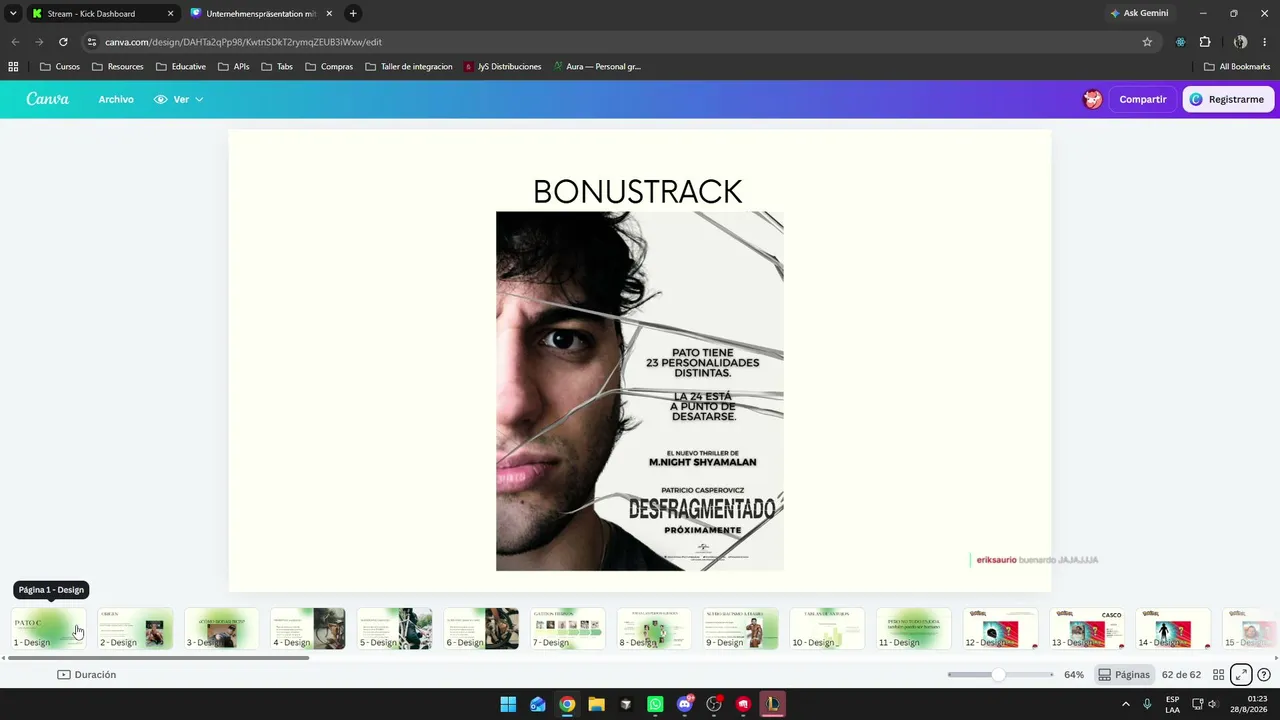
Task: Adjust the zoom slider near 64%
Action: (1000, 675)
